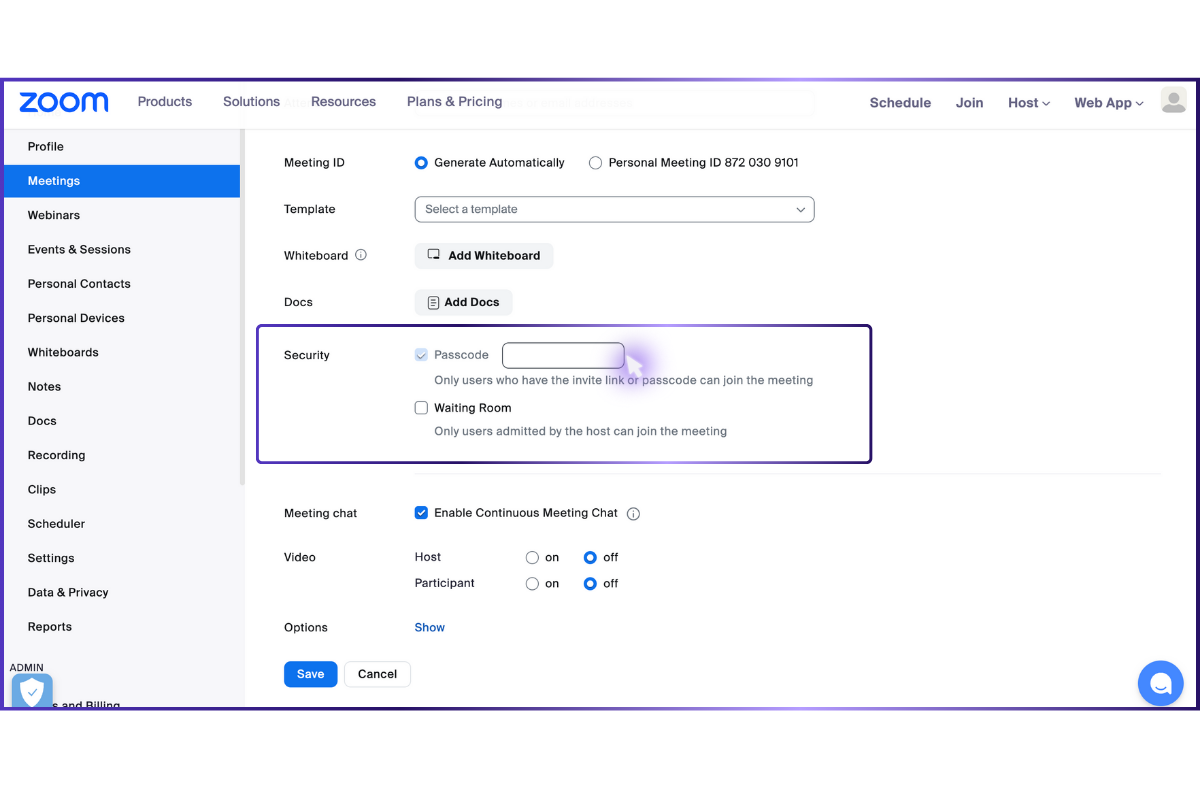Open the user profile avatar
The width and height of the screenshot is (1200, 800).
1173,100
